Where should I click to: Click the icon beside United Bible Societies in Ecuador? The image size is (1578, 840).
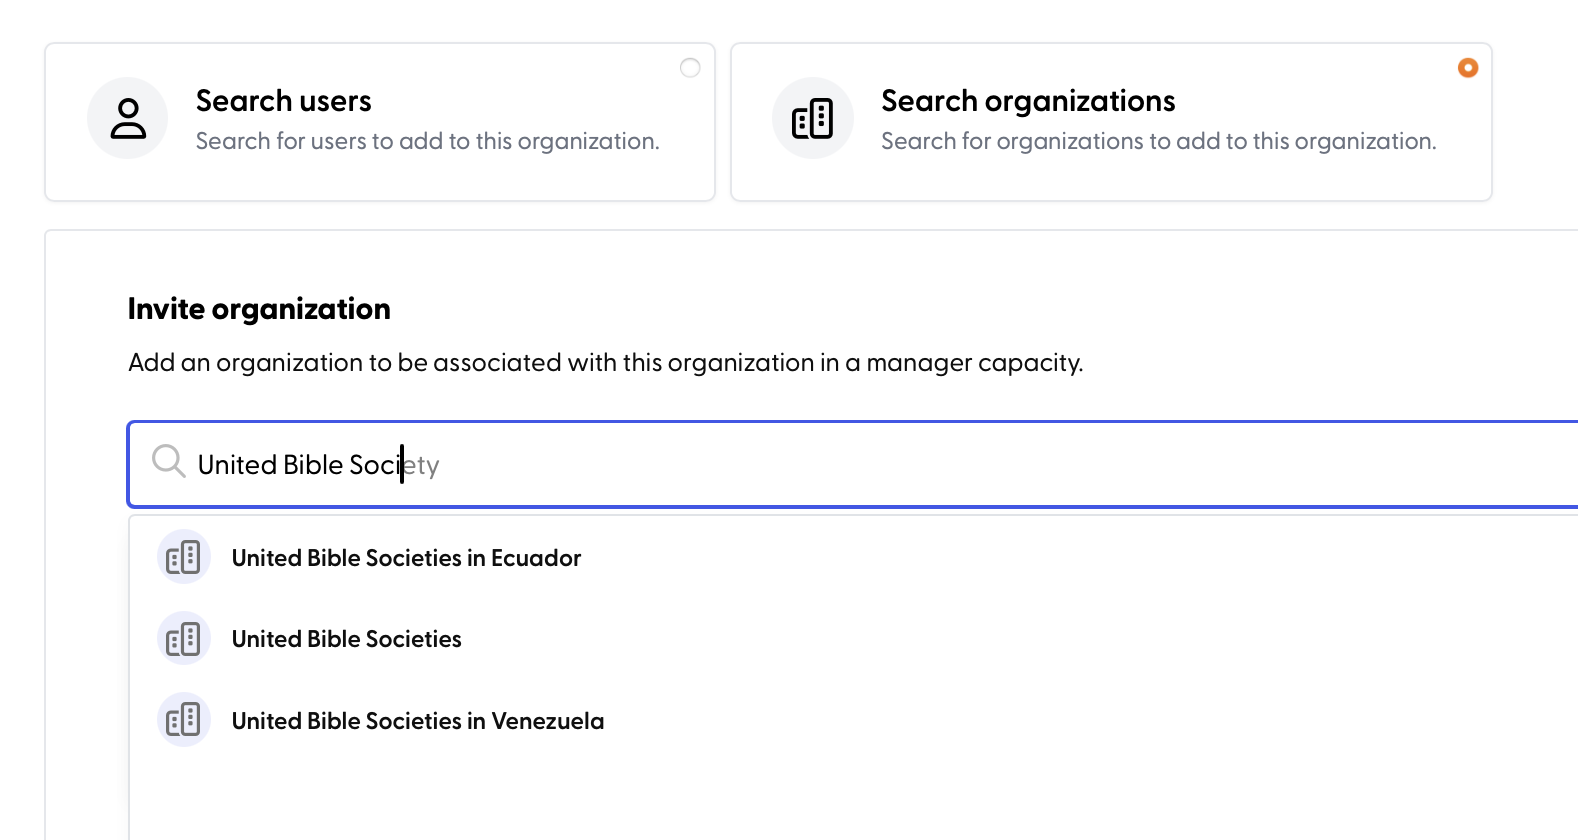click(184, 557)
